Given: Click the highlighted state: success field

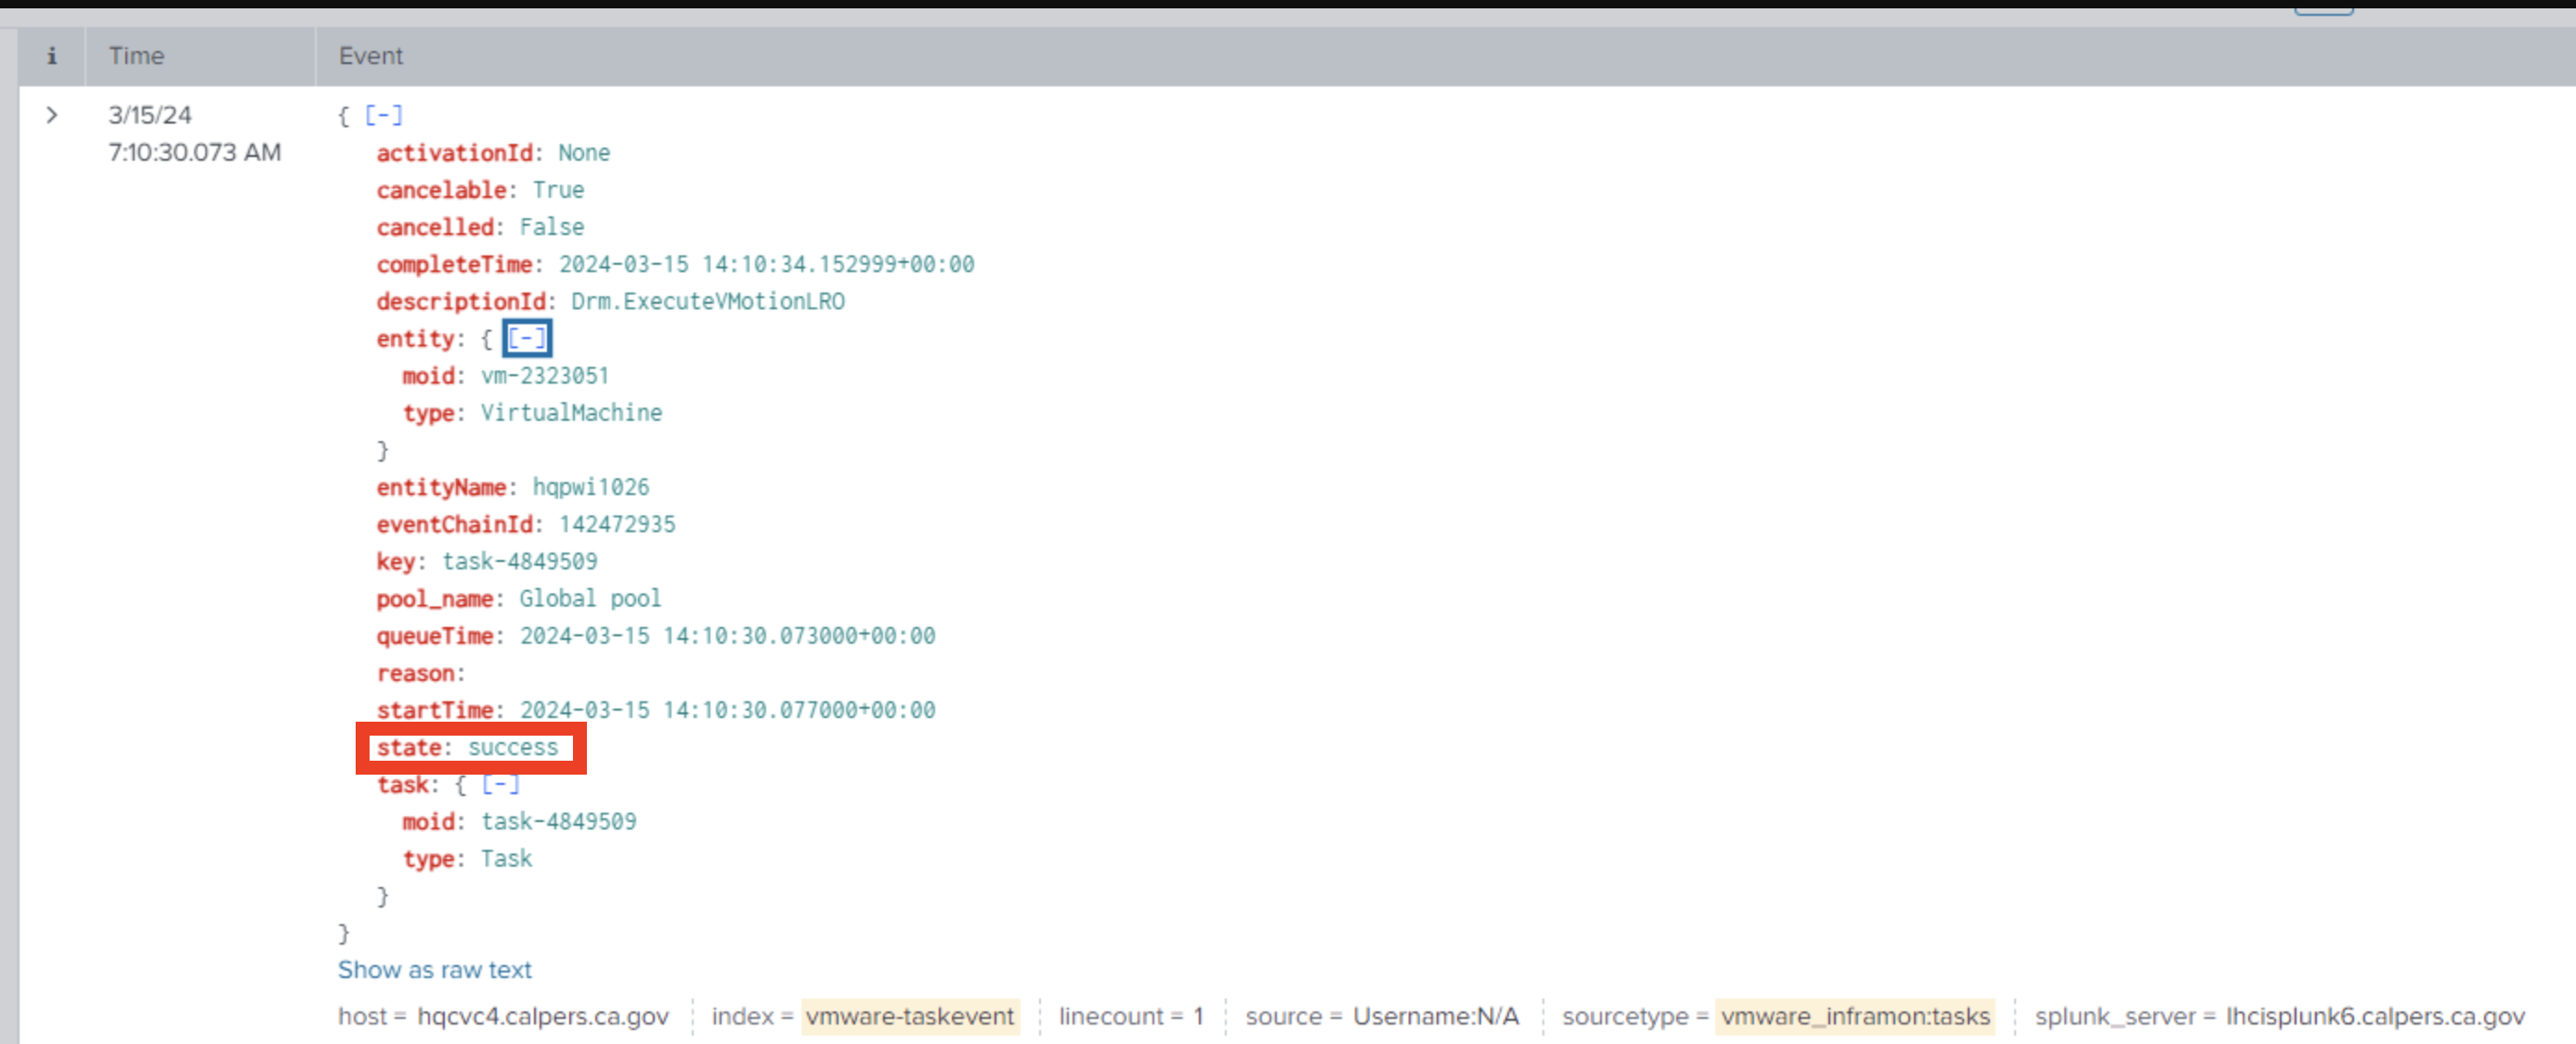Looking at the screenshot, I should [x=470, y=747].
